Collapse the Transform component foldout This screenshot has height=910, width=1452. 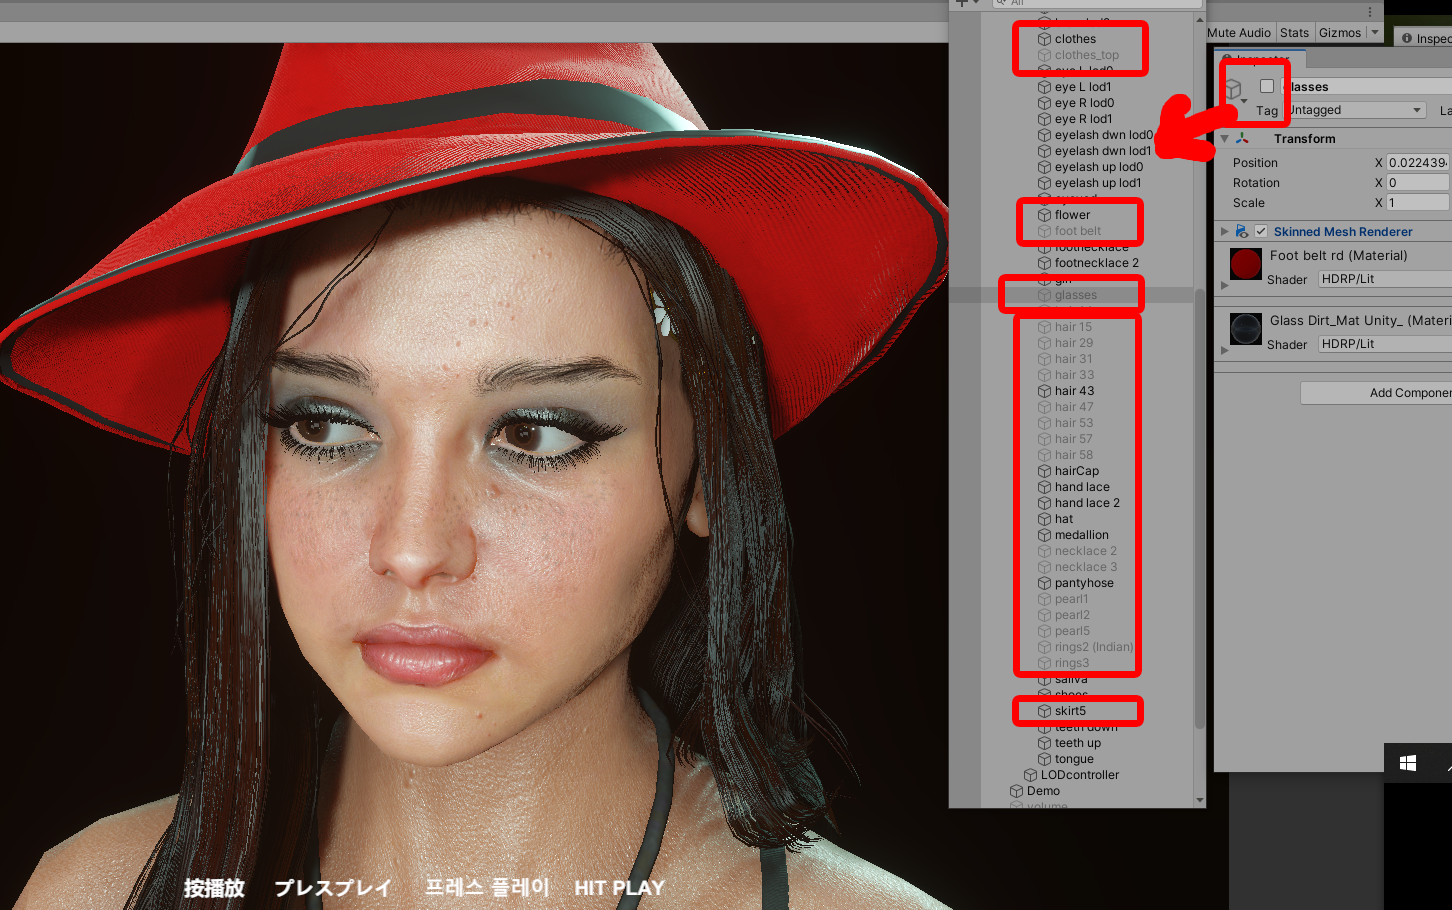[1224, 139]
